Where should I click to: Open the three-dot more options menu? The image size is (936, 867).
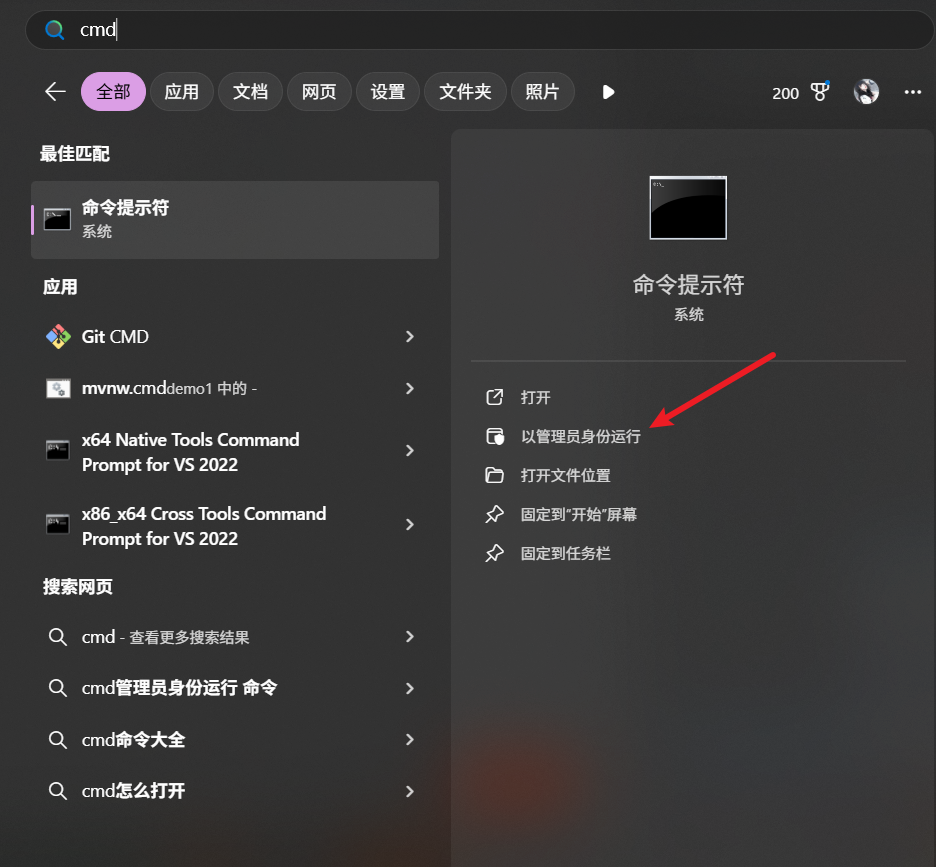point(913,92)
